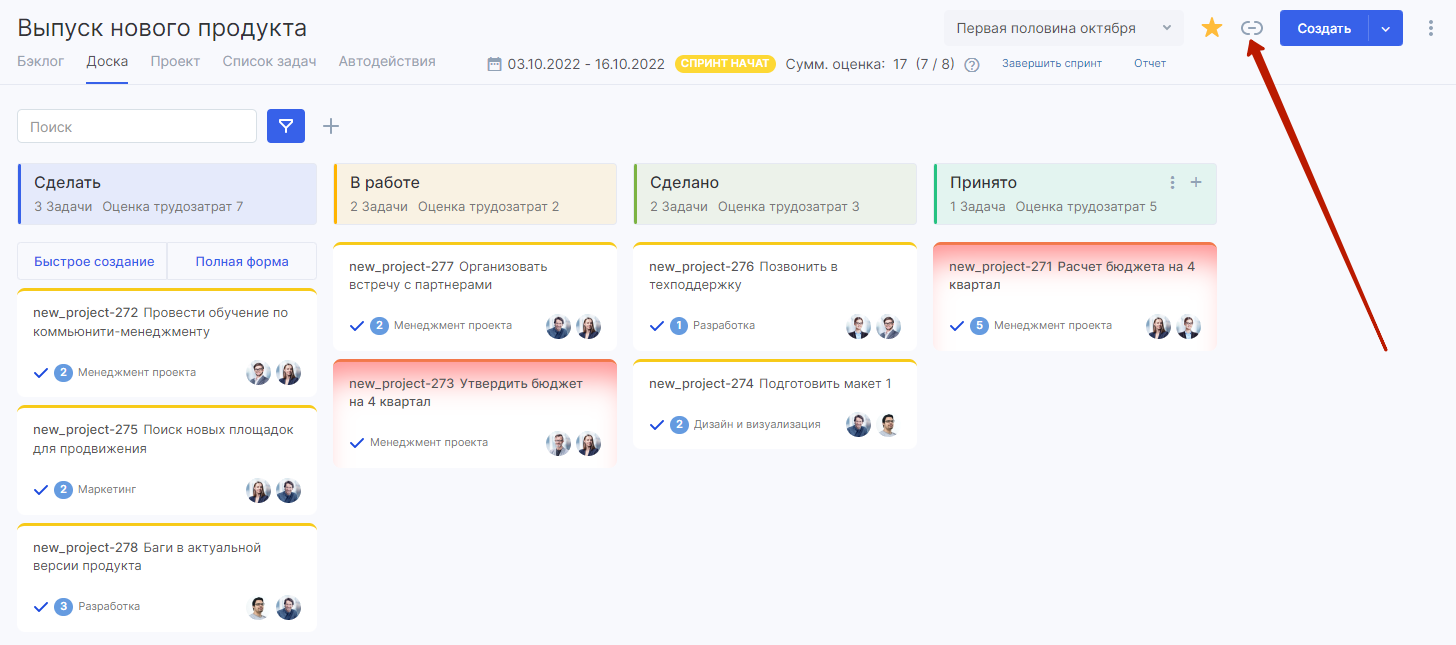Click second assignee avatar on new_project-272

pyautogui.click(x=288, y=373)
